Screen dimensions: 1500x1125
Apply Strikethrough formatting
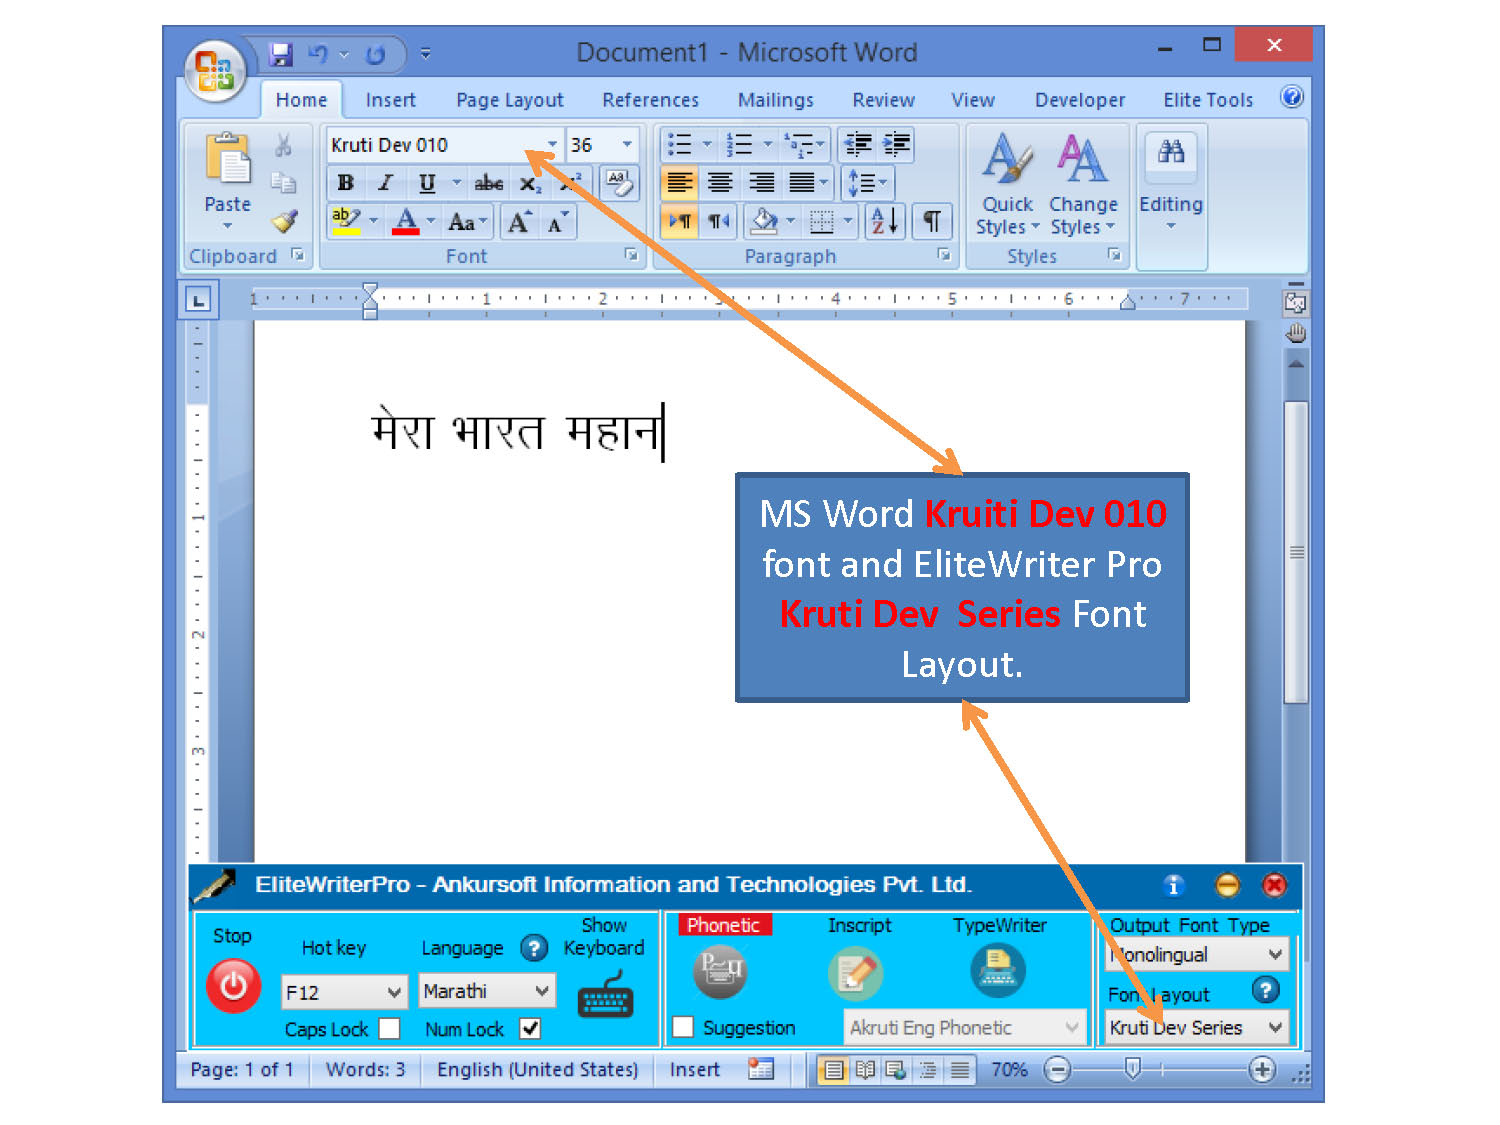pyautogui.click(x=489, y=183)
